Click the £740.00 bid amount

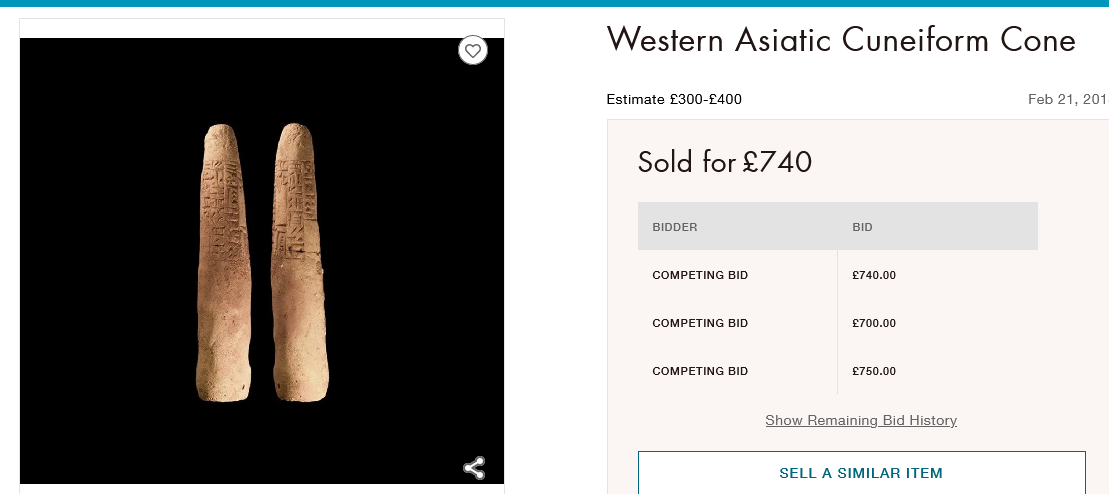tap(874, 275)
